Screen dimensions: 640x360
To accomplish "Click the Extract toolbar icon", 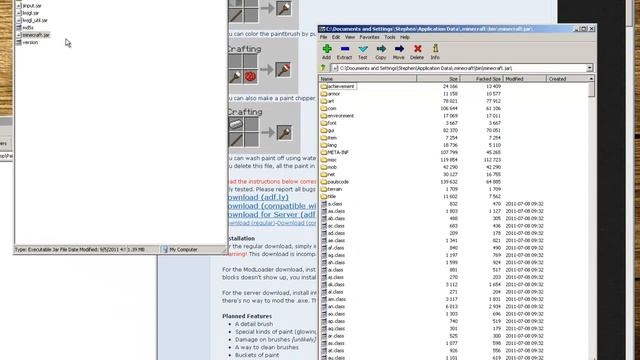I will (344, 52).
